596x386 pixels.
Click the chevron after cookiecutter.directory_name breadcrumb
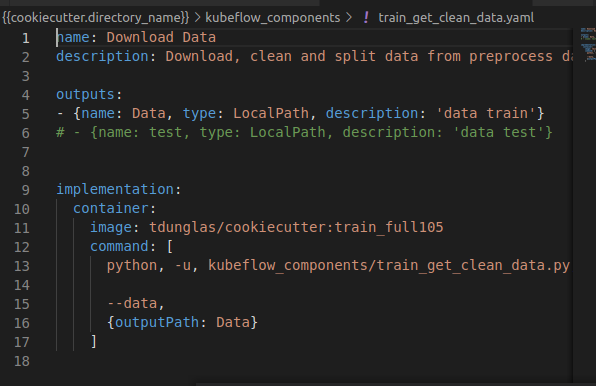(x=198, y=17)
